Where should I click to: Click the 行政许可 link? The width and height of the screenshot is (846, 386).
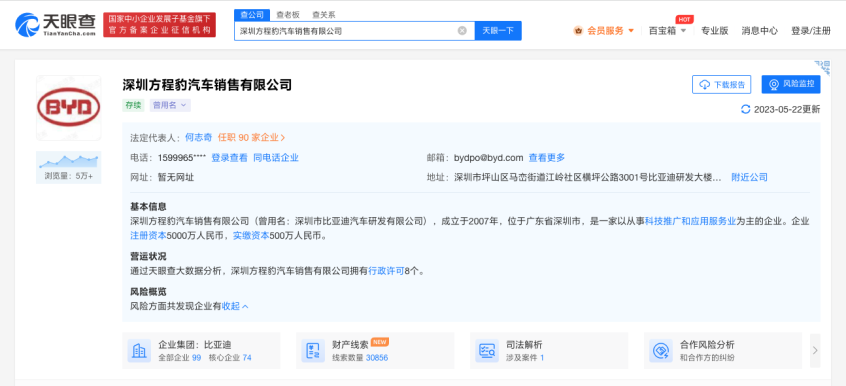(x=386, y=271)
